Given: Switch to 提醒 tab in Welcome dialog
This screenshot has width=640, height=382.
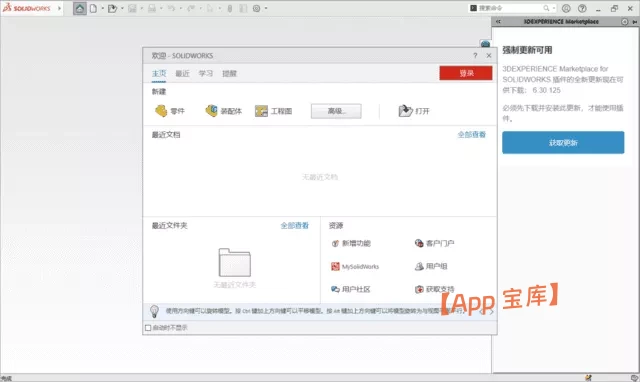Looking at the screenshot, I should click(x=229, y=73).
